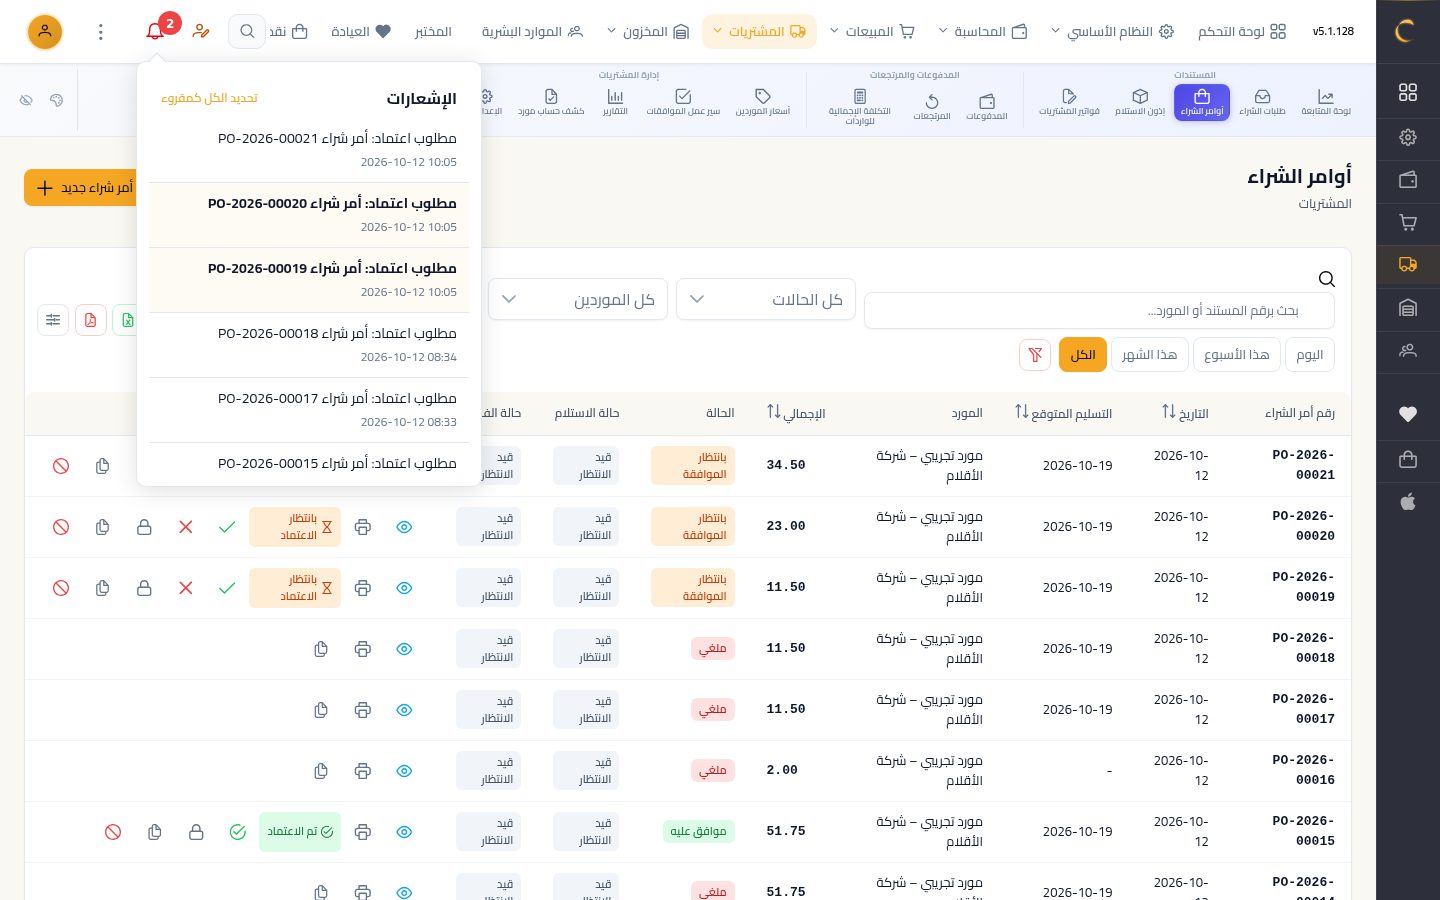Viewport: 1440px width, 900px height.
Task: Open سير عمل الموافقات in the ribbon
Action: (683, 102)
